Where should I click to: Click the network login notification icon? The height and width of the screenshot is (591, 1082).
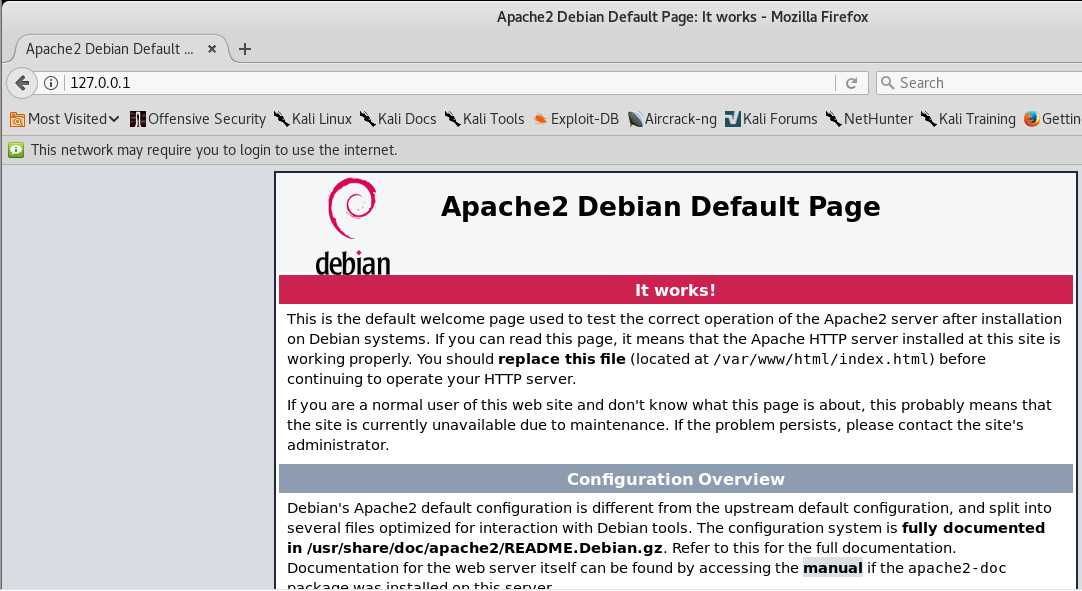(16, 150)
